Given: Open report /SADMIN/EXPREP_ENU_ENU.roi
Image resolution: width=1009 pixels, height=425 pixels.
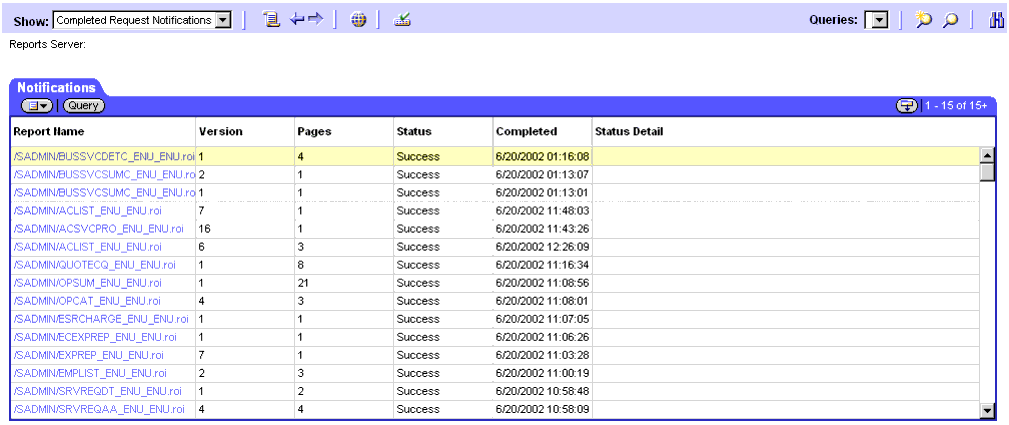Looking at the screenshot, I should (88, 355).
